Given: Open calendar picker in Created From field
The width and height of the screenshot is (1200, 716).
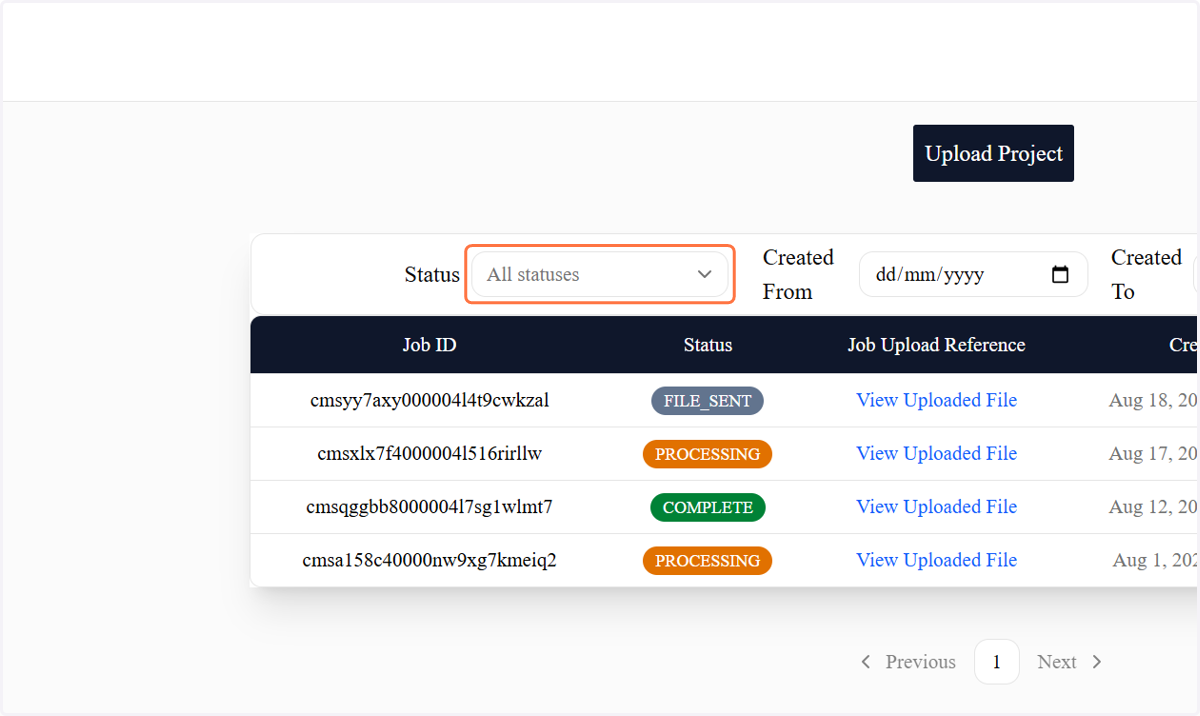Looking at the screenshot, I should 1061,274.
